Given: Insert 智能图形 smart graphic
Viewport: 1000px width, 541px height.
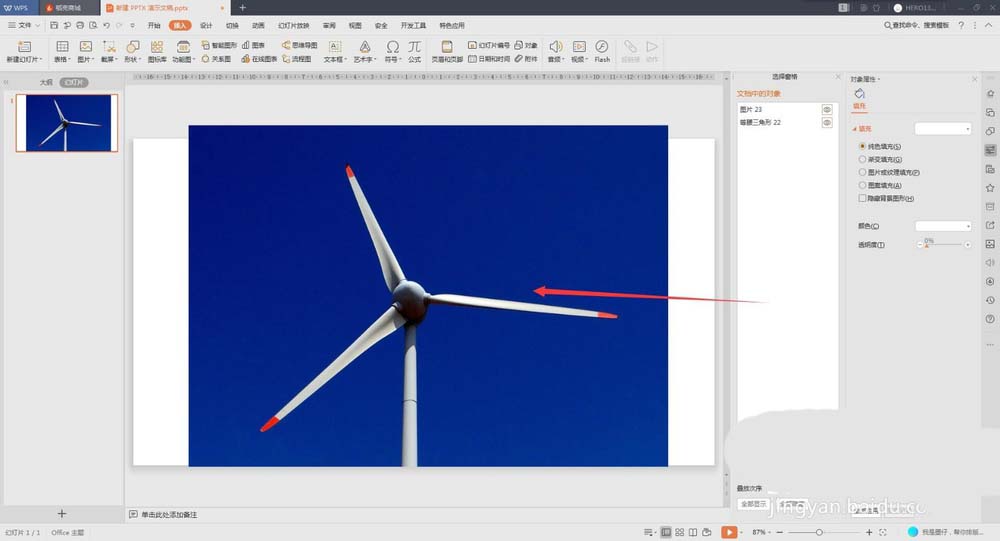Looking at the screenshot, I should (219, 45).
